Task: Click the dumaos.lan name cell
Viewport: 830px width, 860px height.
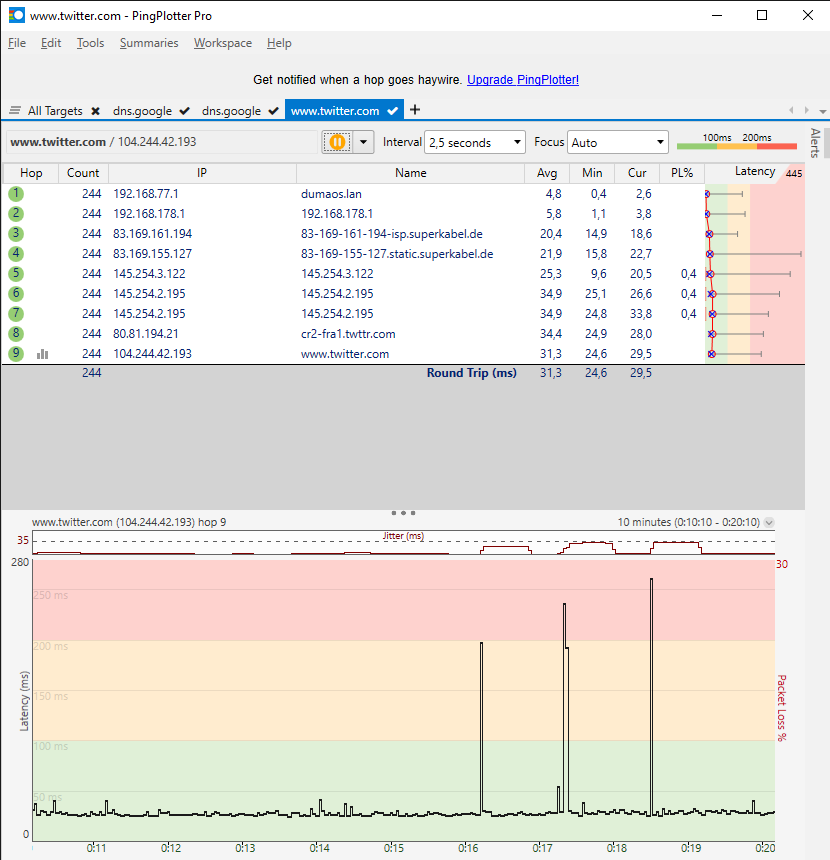Action: (x=331, y=194)
